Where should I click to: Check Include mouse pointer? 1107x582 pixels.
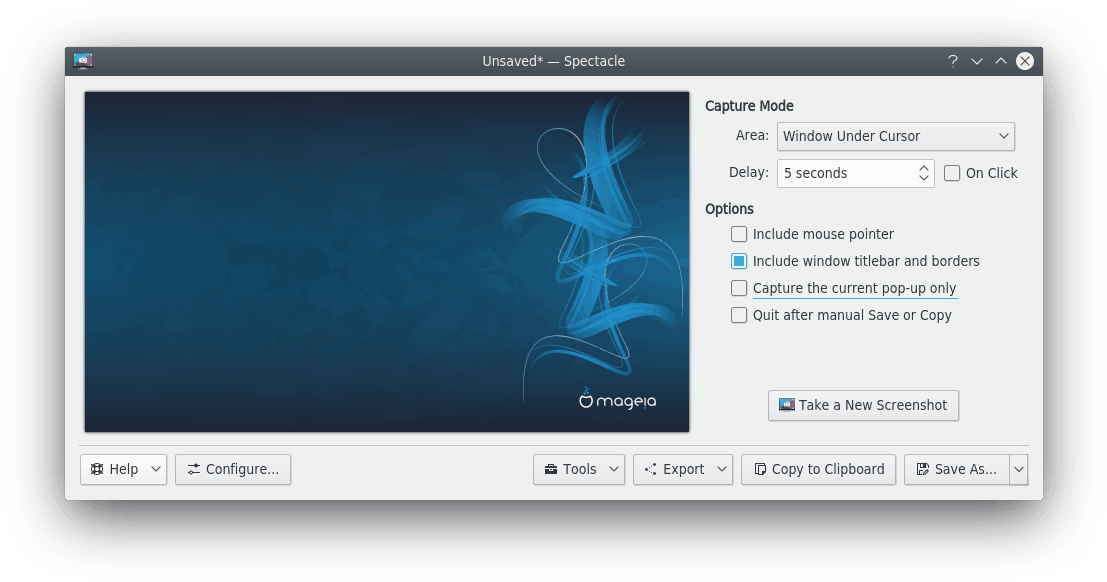tap(738, 234)
